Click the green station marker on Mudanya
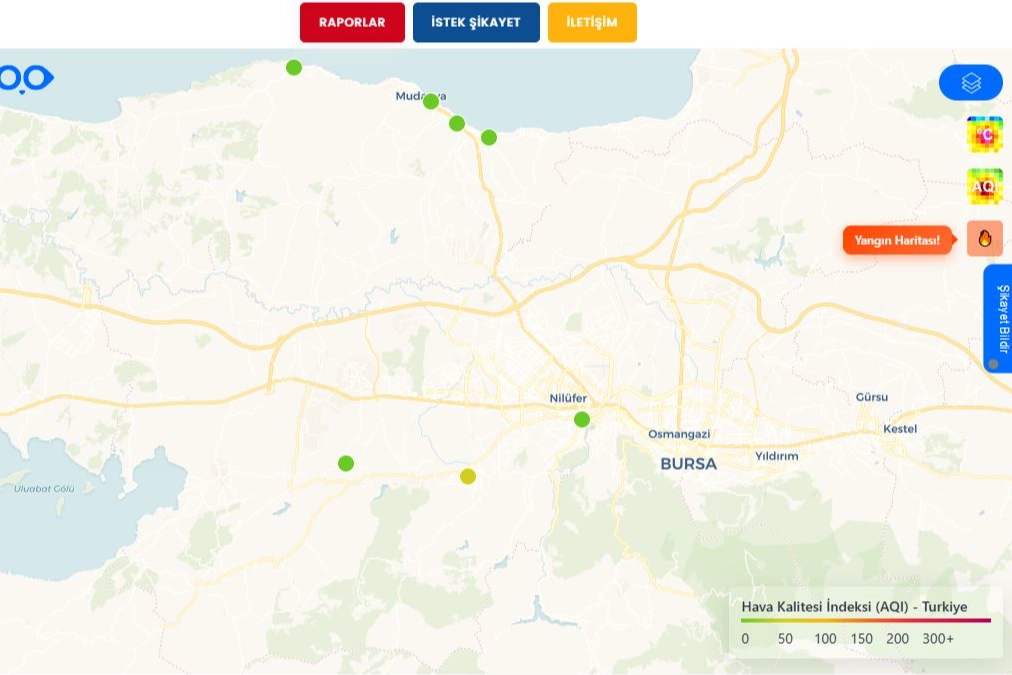The width and height of the screenshot is (1012, 675). (431, 101)
